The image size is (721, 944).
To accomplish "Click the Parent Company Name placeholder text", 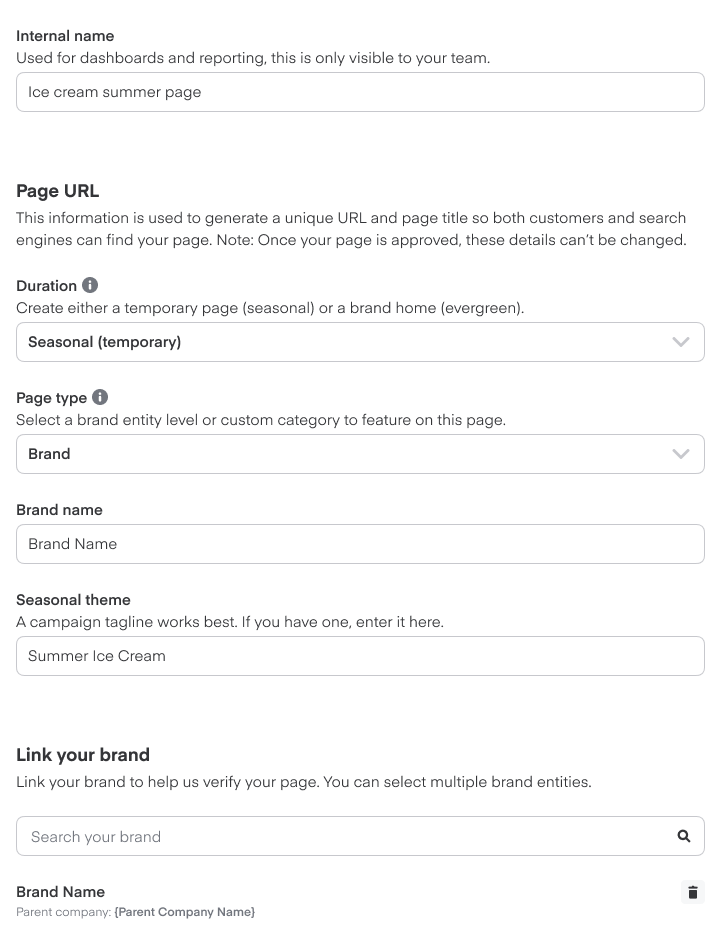I will click(185, 912).
